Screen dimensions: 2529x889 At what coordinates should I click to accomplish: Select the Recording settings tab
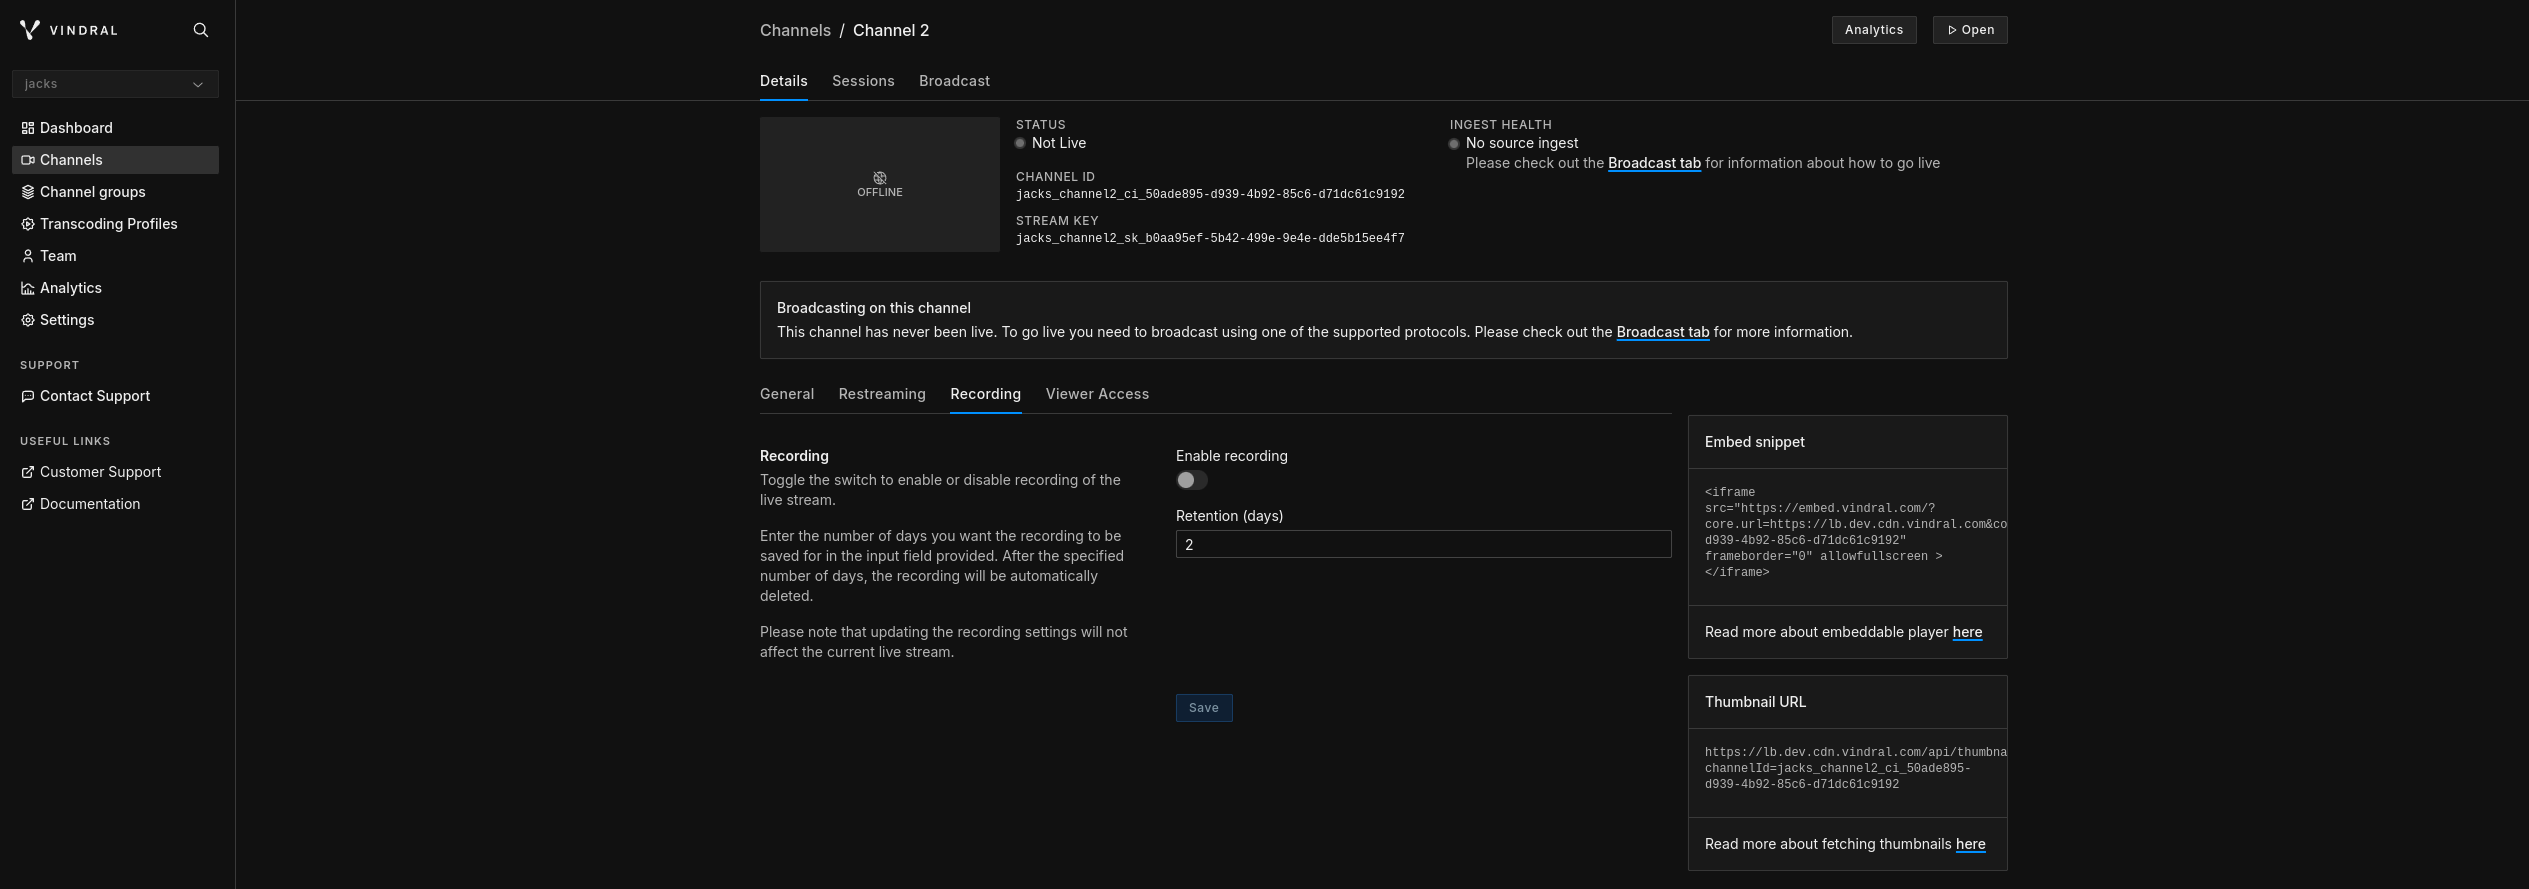pyautogui.click(x=986, y=394)
